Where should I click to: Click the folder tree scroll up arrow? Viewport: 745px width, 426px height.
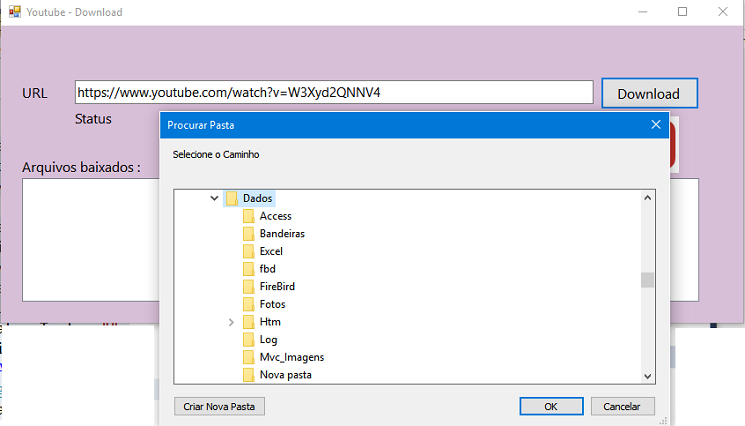point(647,198)
